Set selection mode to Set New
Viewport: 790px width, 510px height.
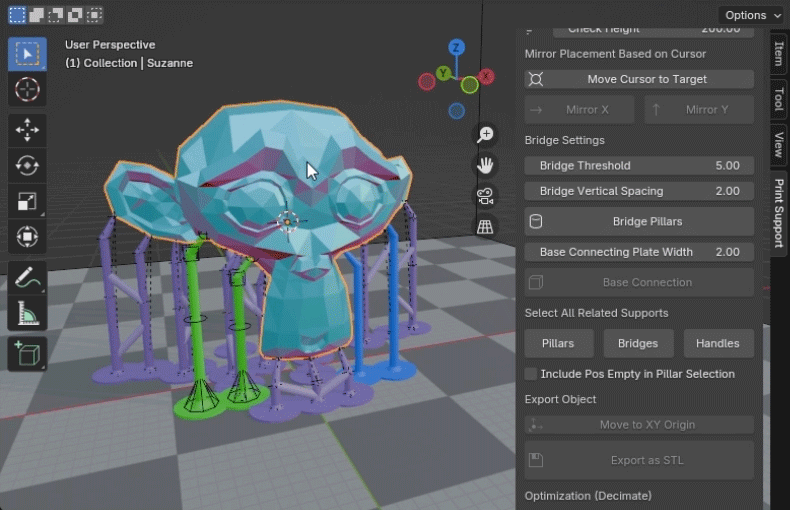(x=17, y=15)
